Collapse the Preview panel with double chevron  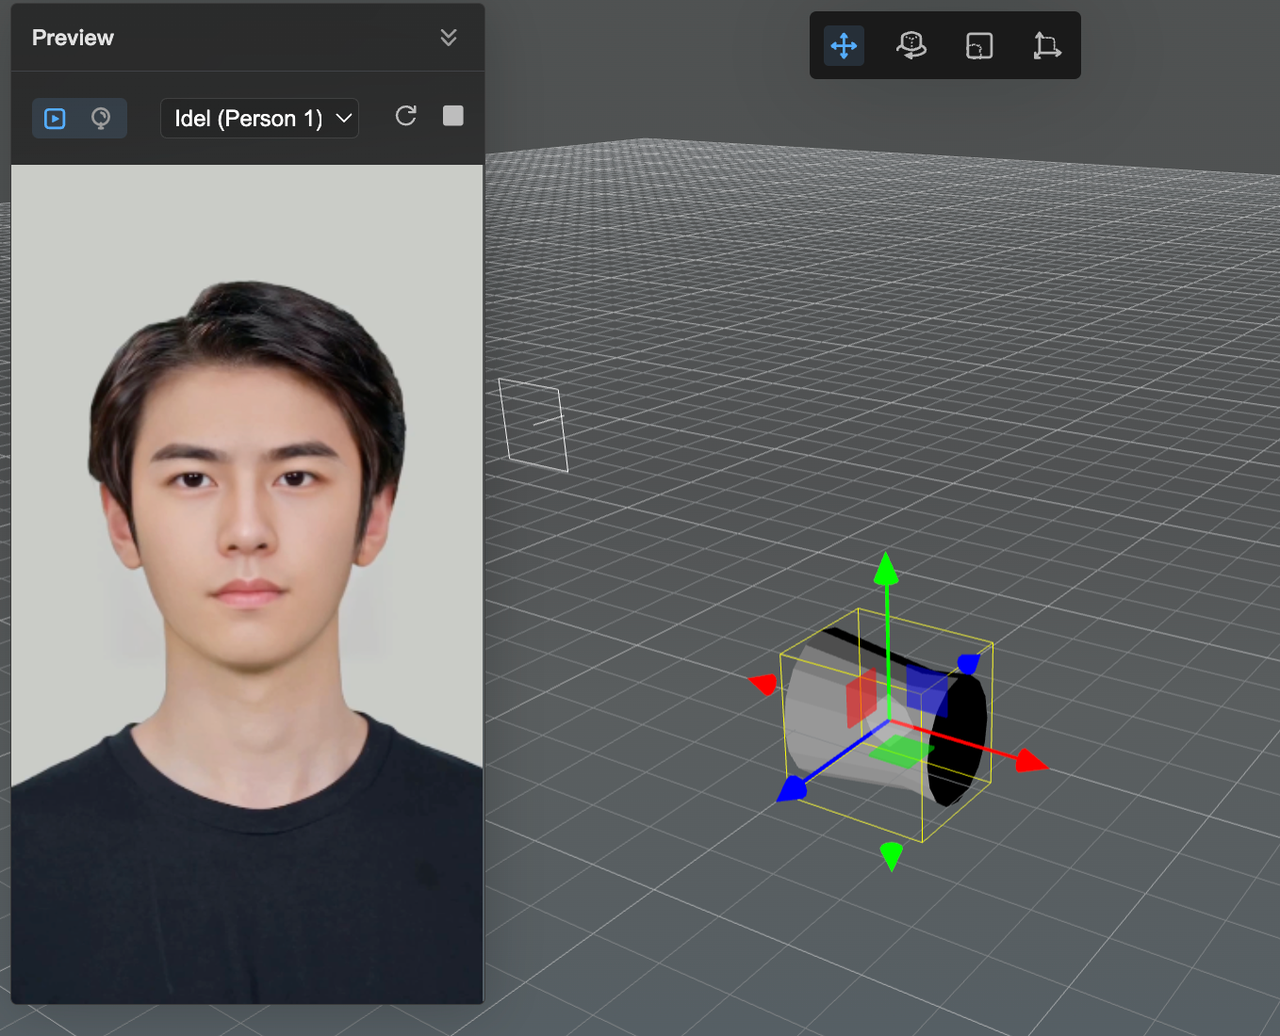tap(449, 38)
